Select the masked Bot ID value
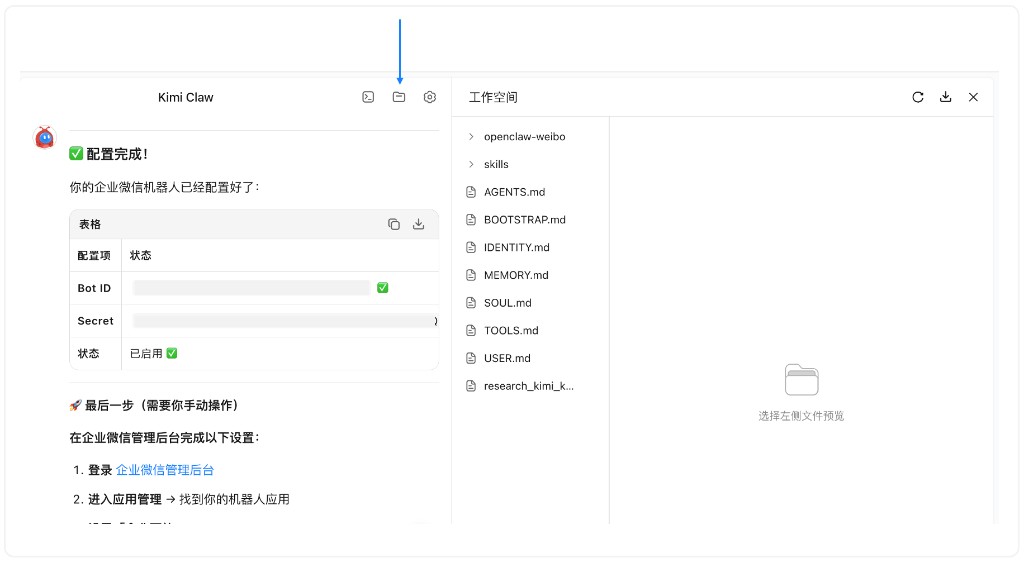This screenshot has height=563, width=1024. tap(251, 288)
